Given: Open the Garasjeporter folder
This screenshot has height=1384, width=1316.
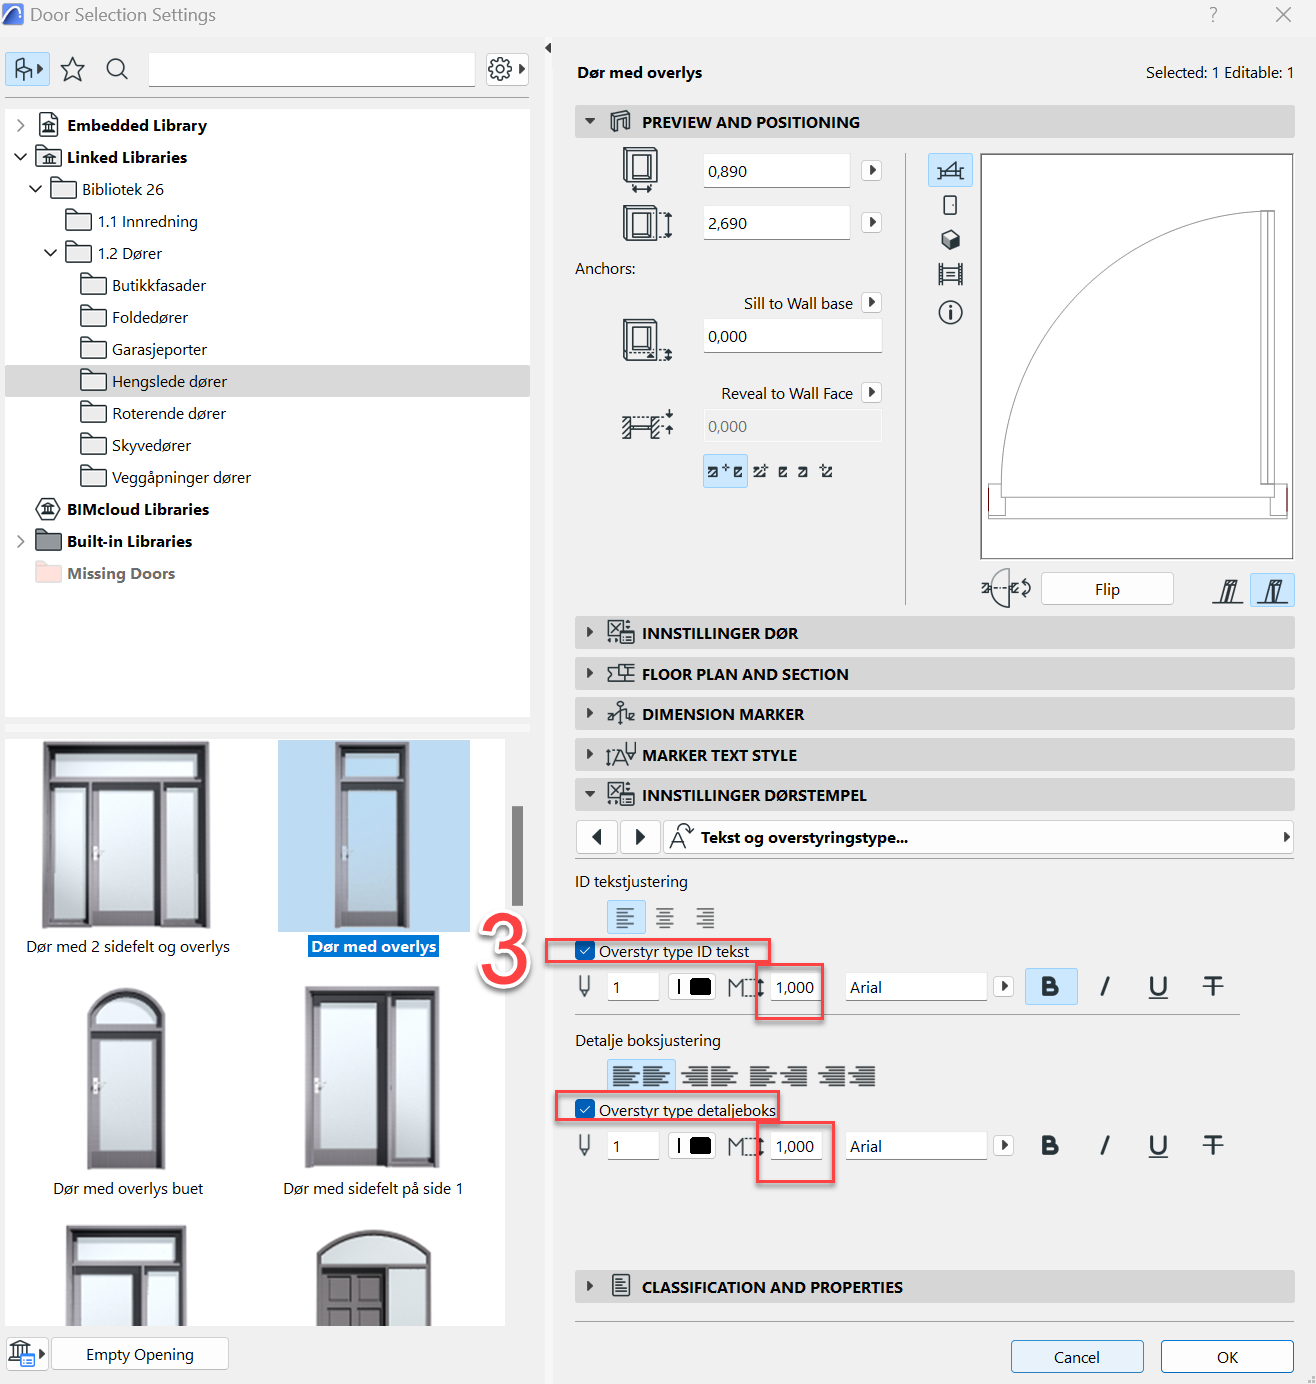Looking at the screenshot, I should (x=159, y=349).
